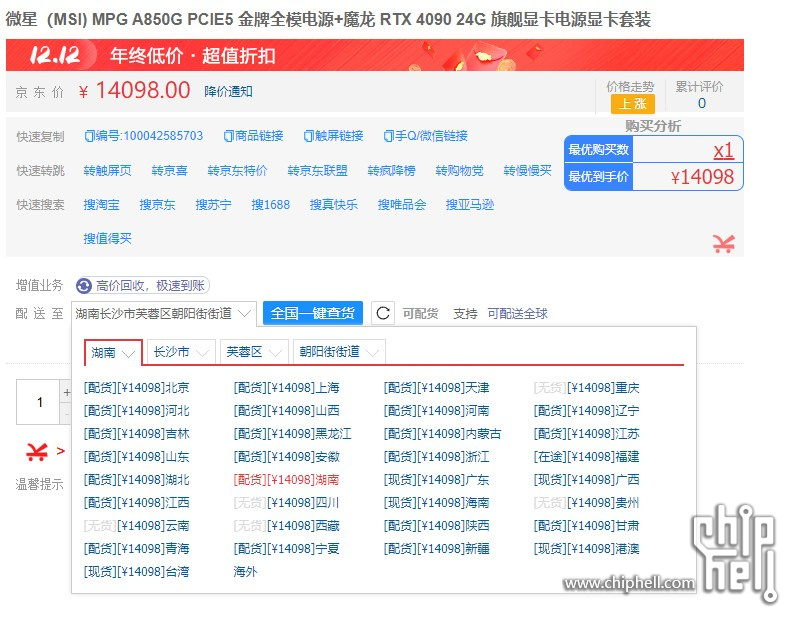Jump to 转京东特价
Screen dimensions: 791x618
[237, 171]
